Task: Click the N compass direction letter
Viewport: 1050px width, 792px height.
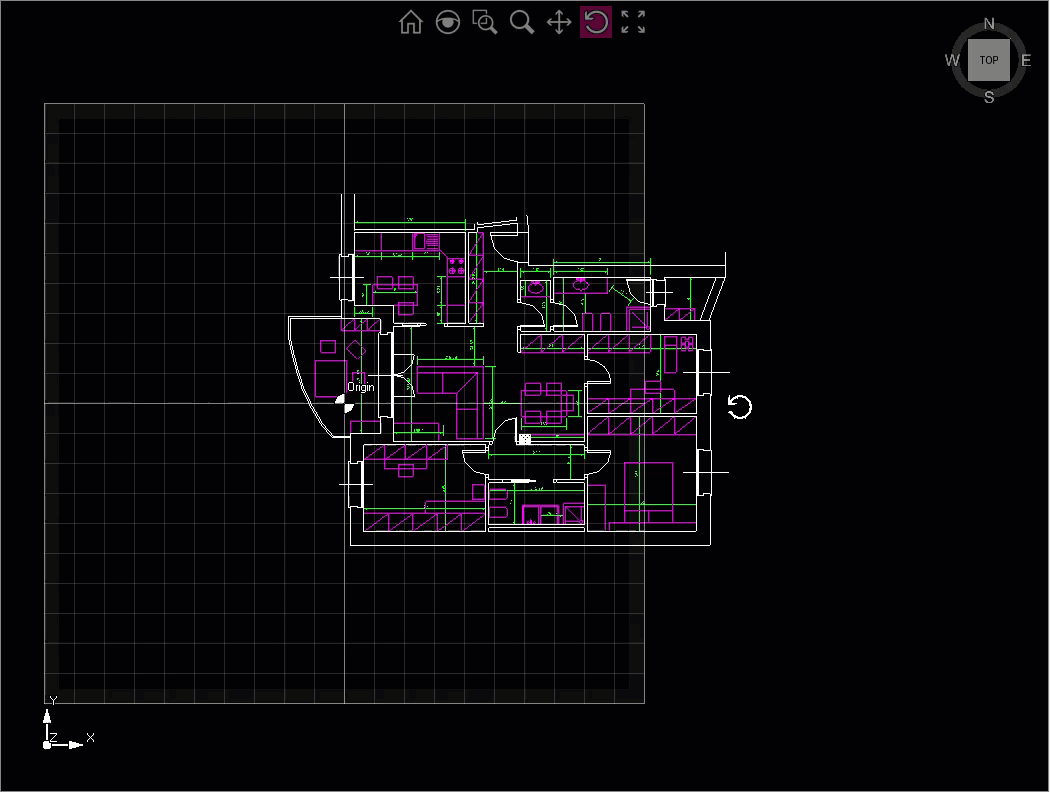Action: [x=989, y=24]
